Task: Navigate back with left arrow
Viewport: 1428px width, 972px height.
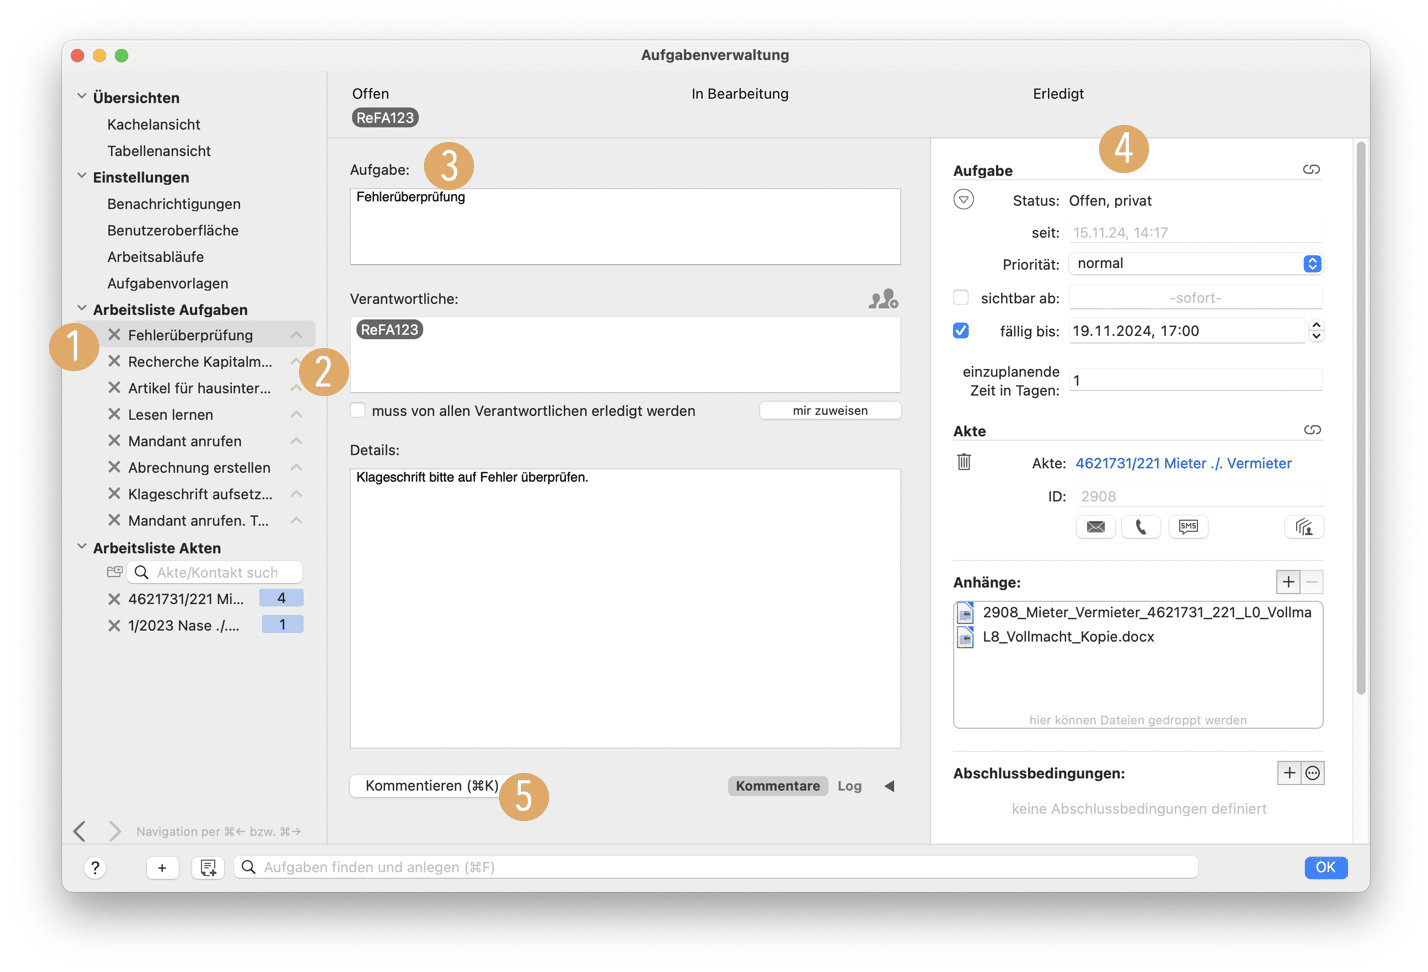Action: pos(80,831)
